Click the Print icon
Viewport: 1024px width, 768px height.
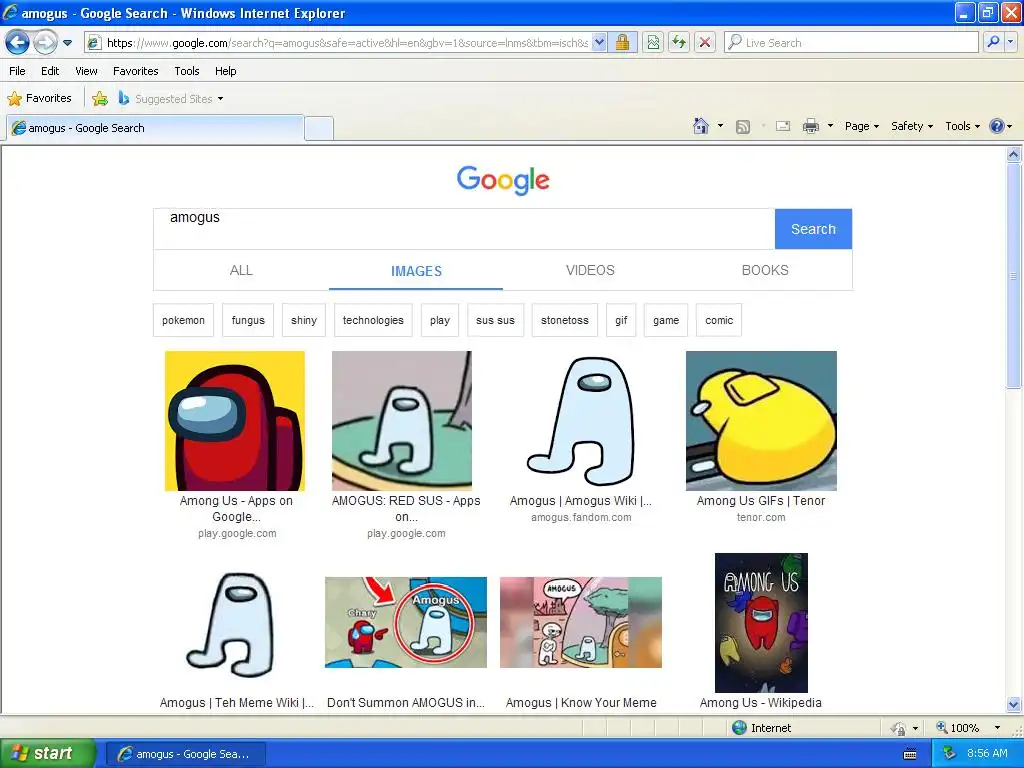(x=810, y=126)
